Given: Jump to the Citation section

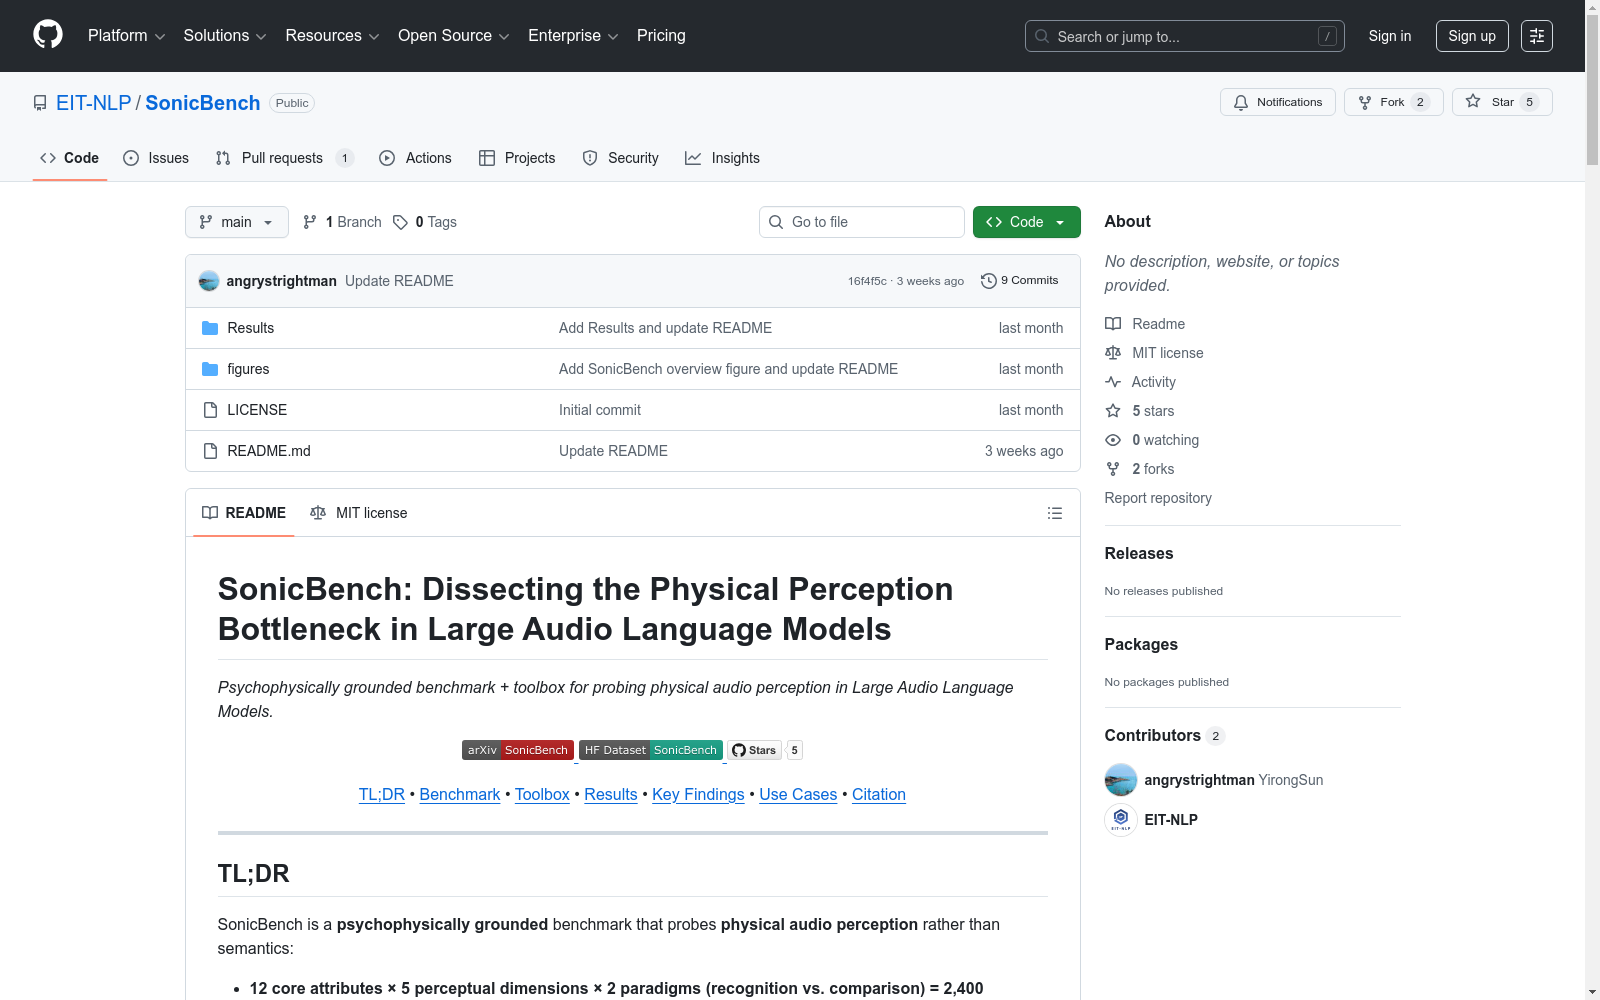Looking at the screenshot, I should 879,794.
